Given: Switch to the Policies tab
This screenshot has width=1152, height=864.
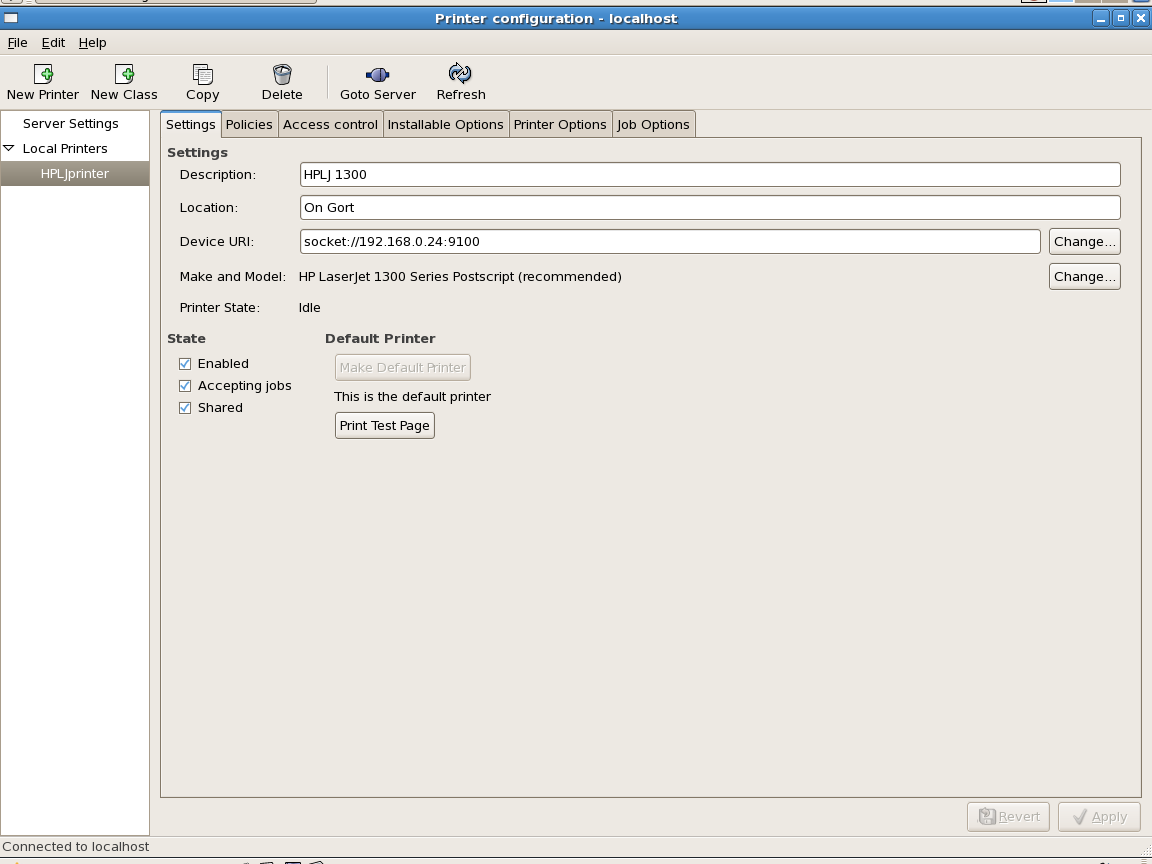Looking at the screenshot, I should coord(249,125).
